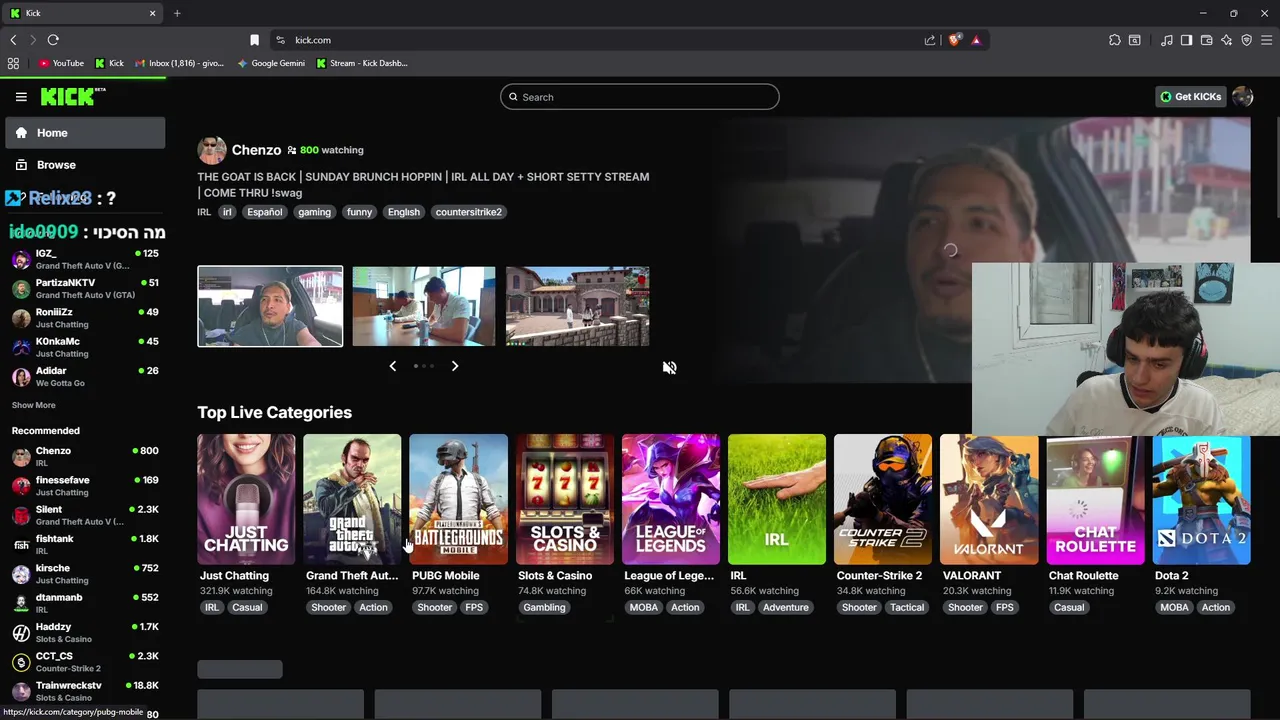Open K0nkaMc channel in sidebar

pyautogui.click(x=85, y=347)
